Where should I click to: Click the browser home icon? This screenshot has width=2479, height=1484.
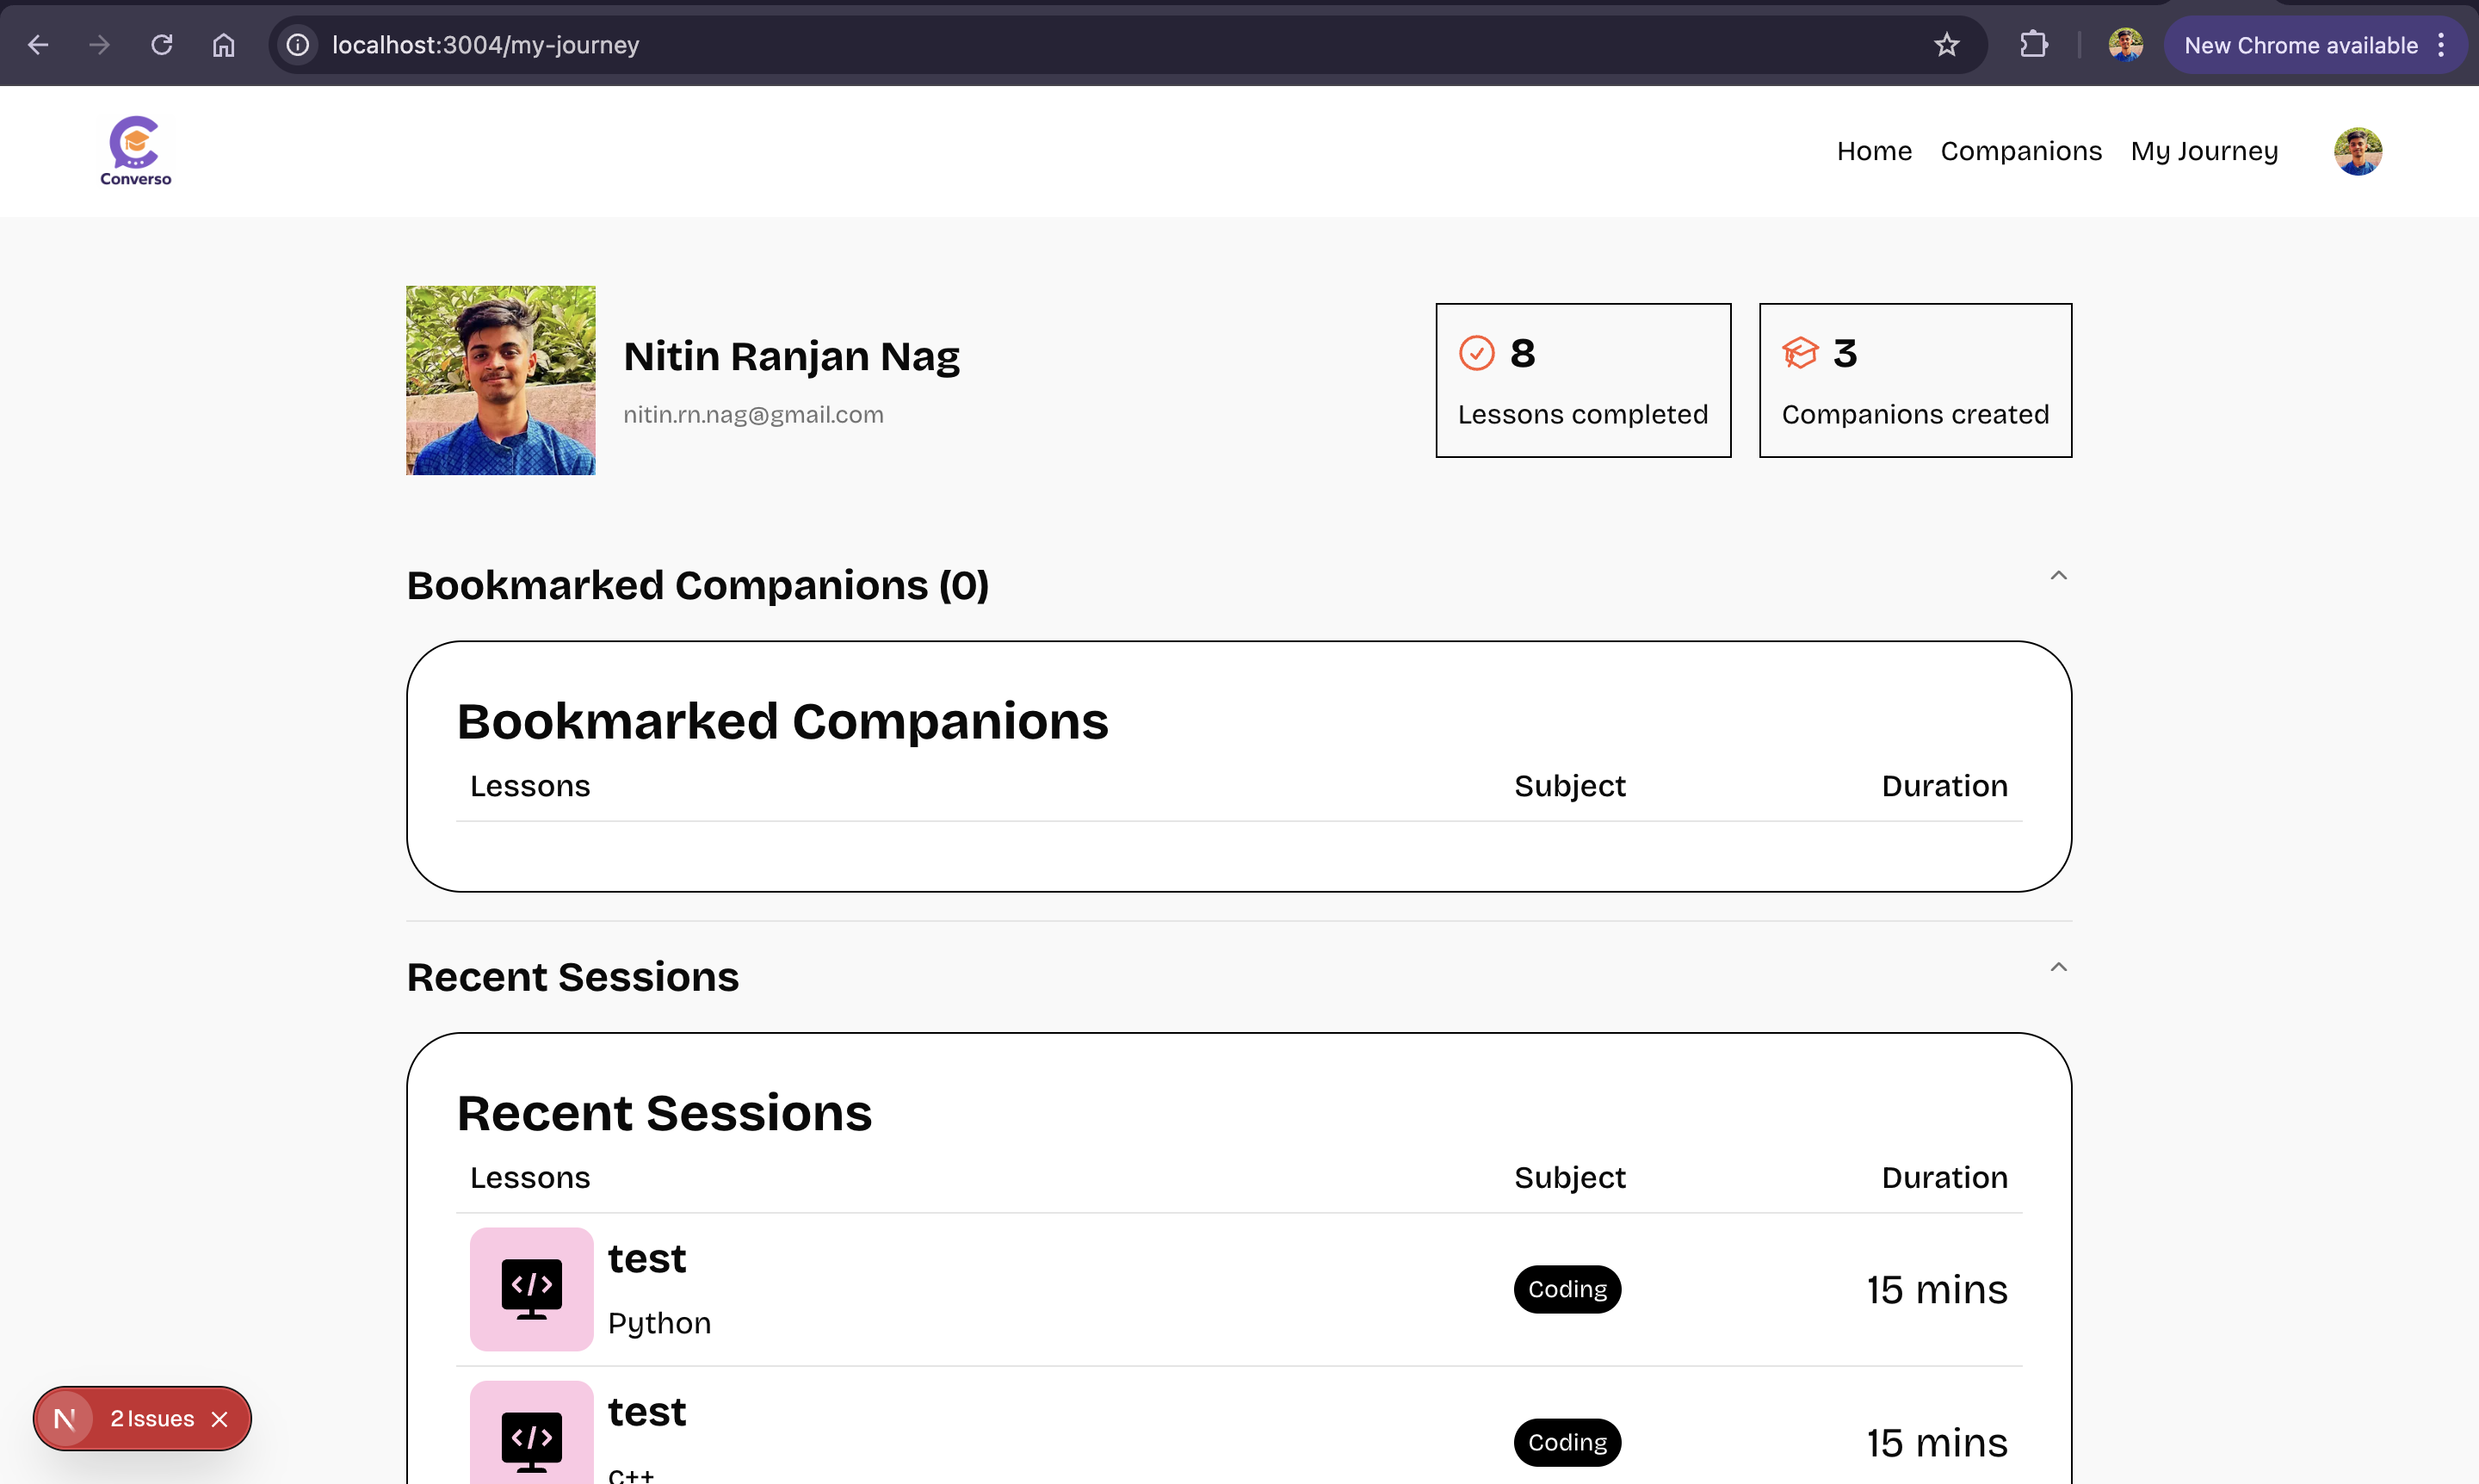click(x=223, y=45)
